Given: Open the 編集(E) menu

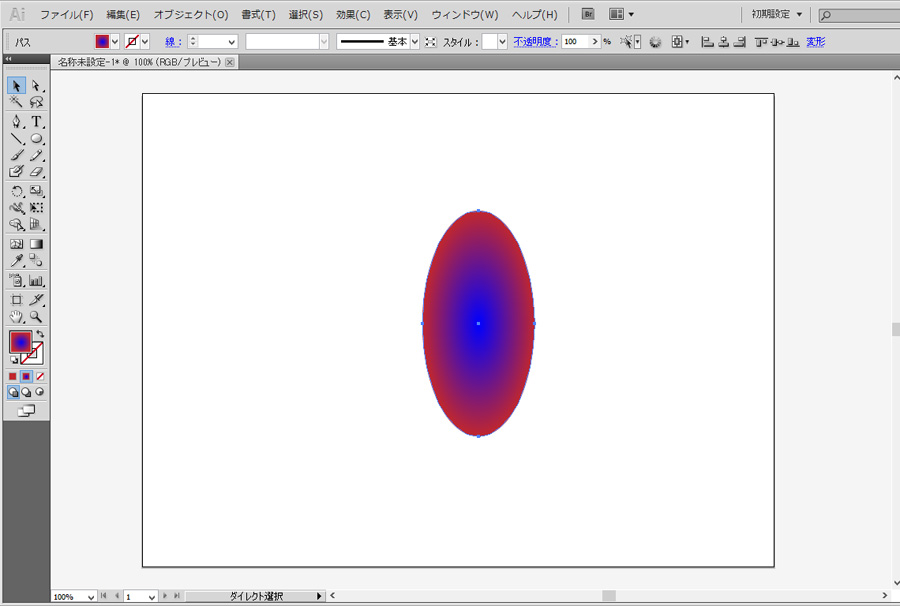Looking at the screenshot, I should (123, 15).
